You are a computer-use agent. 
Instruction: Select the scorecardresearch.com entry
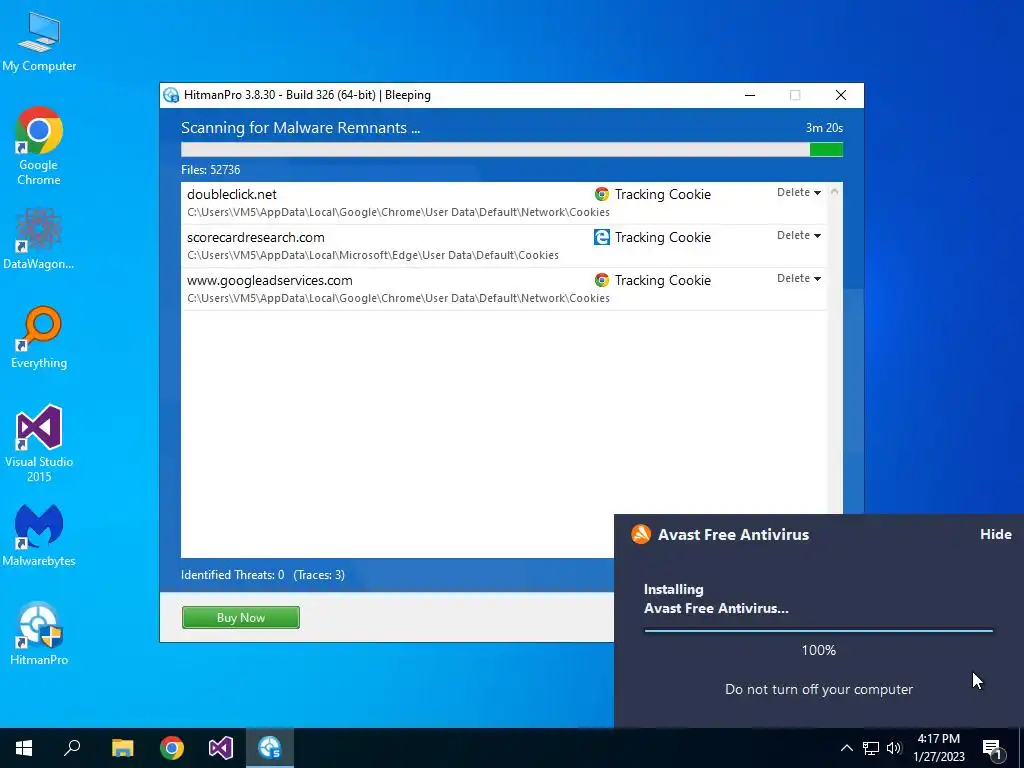504,246
